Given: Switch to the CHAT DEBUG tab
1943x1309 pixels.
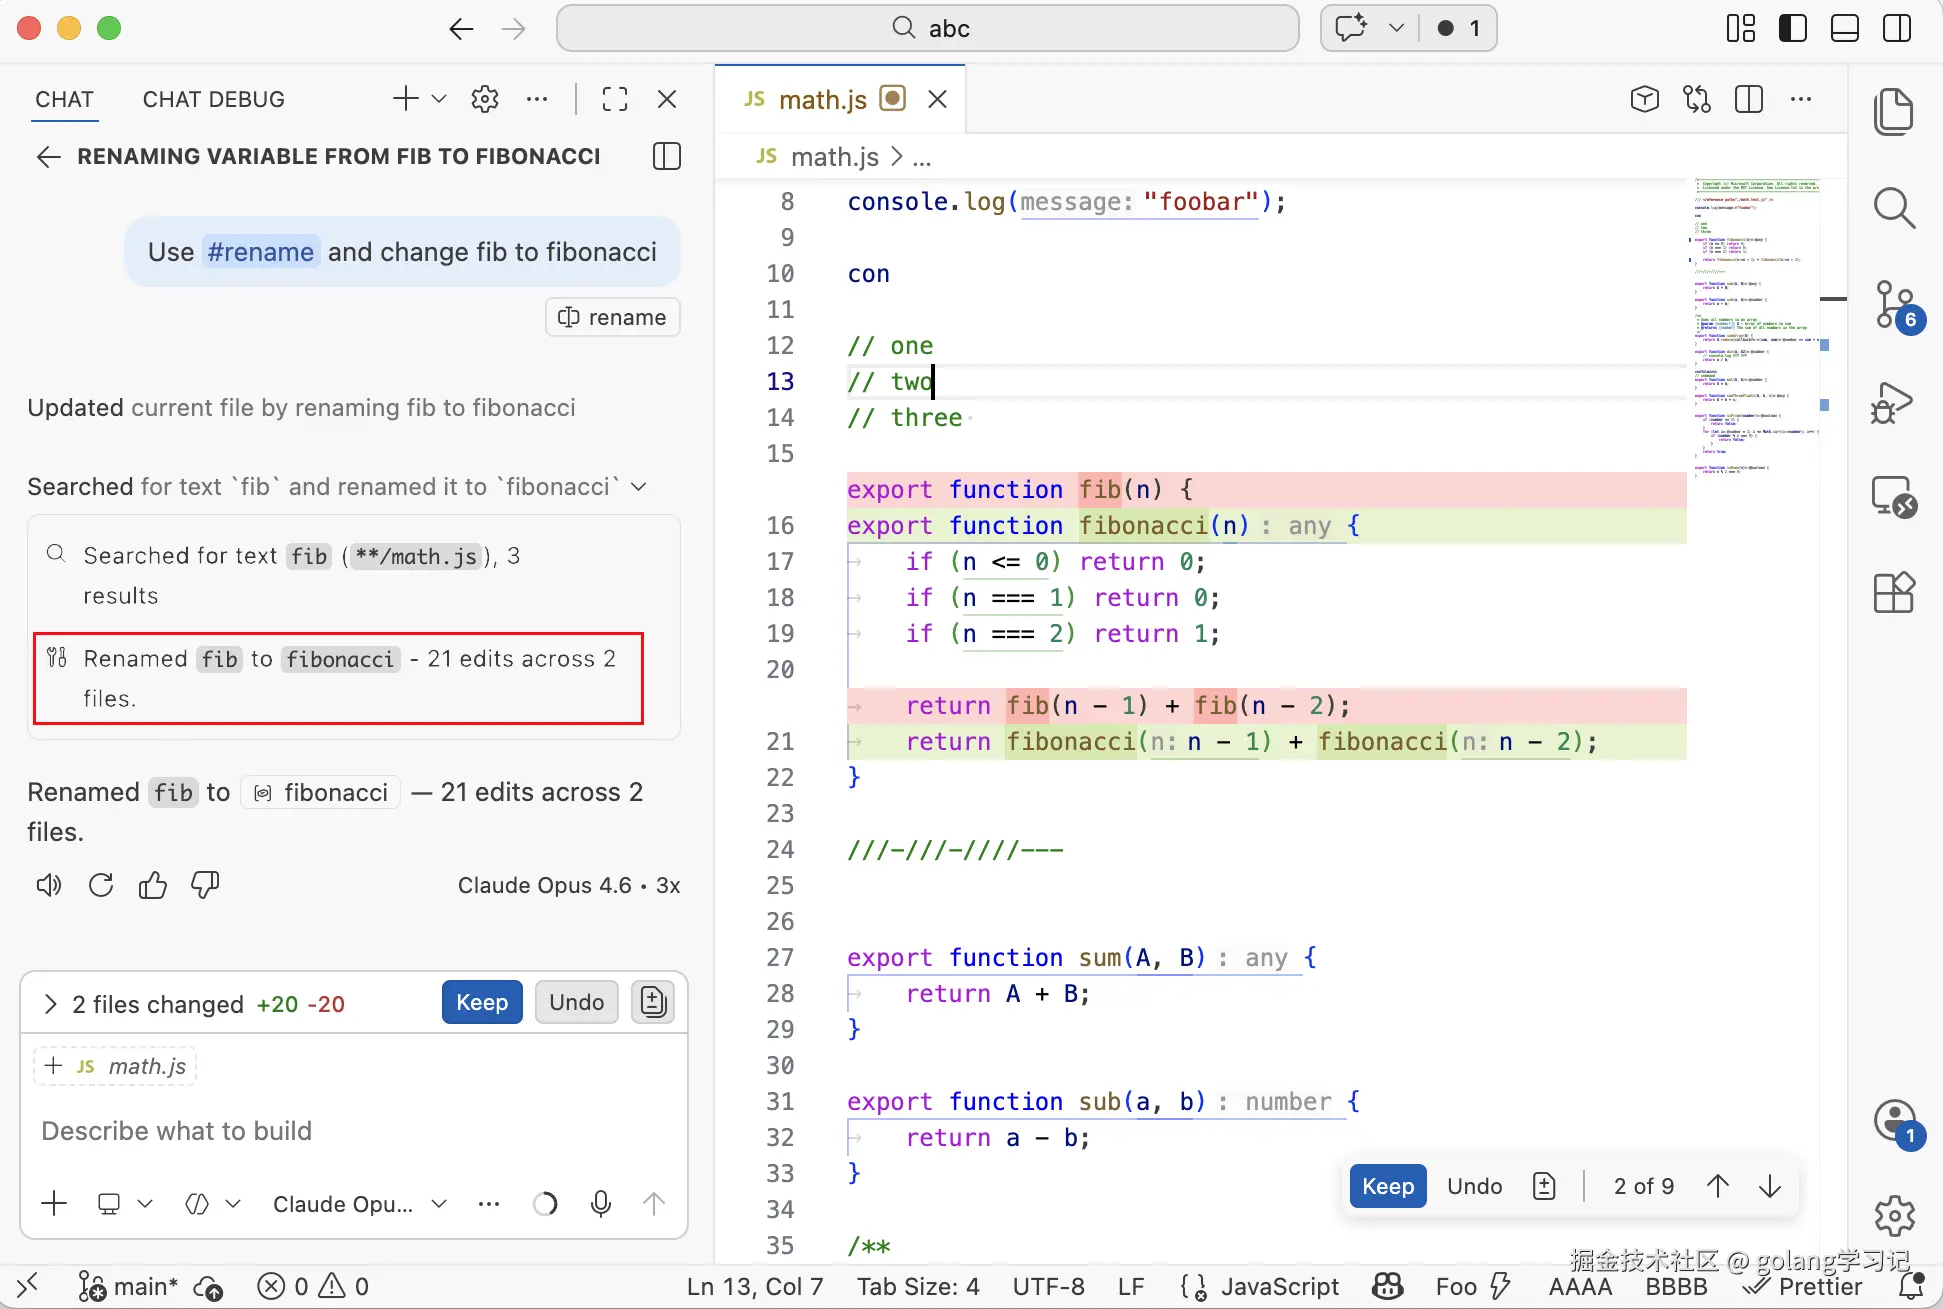Looking at the screenshot, I should pyautogui.click(x=214, y=99).
